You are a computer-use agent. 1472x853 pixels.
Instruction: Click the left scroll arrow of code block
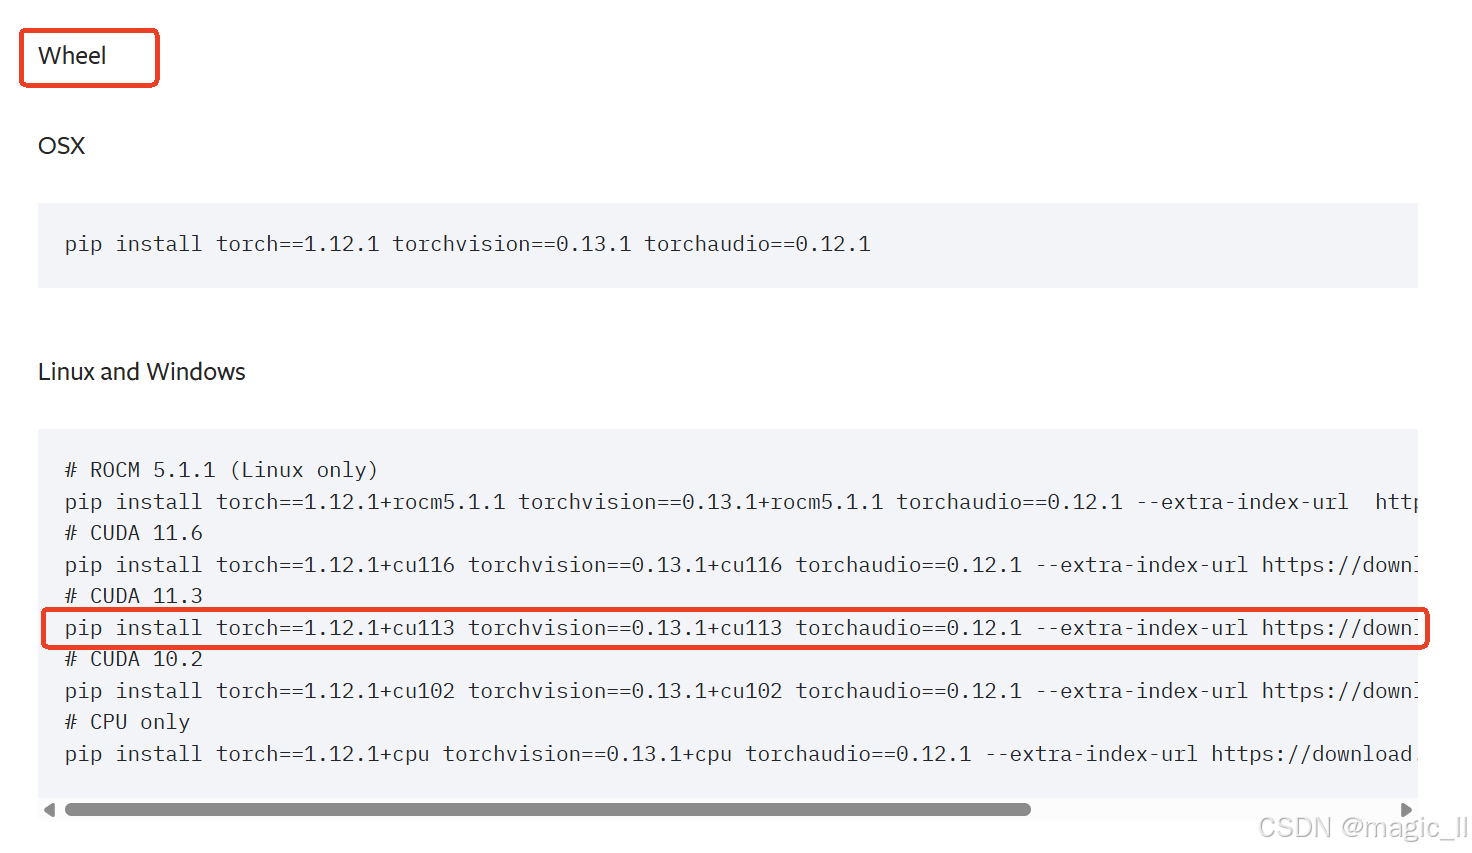49,810
